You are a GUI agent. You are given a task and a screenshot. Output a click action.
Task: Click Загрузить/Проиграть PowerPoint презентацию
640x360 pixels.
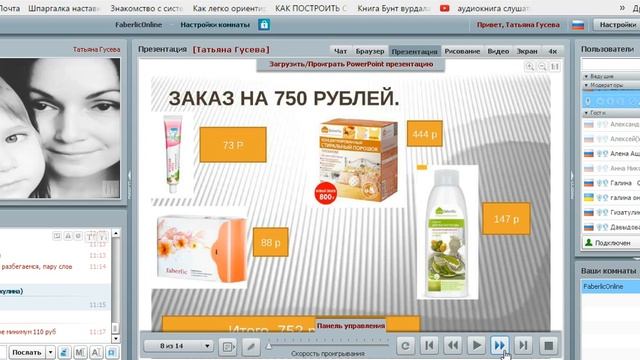pos(351,64)
